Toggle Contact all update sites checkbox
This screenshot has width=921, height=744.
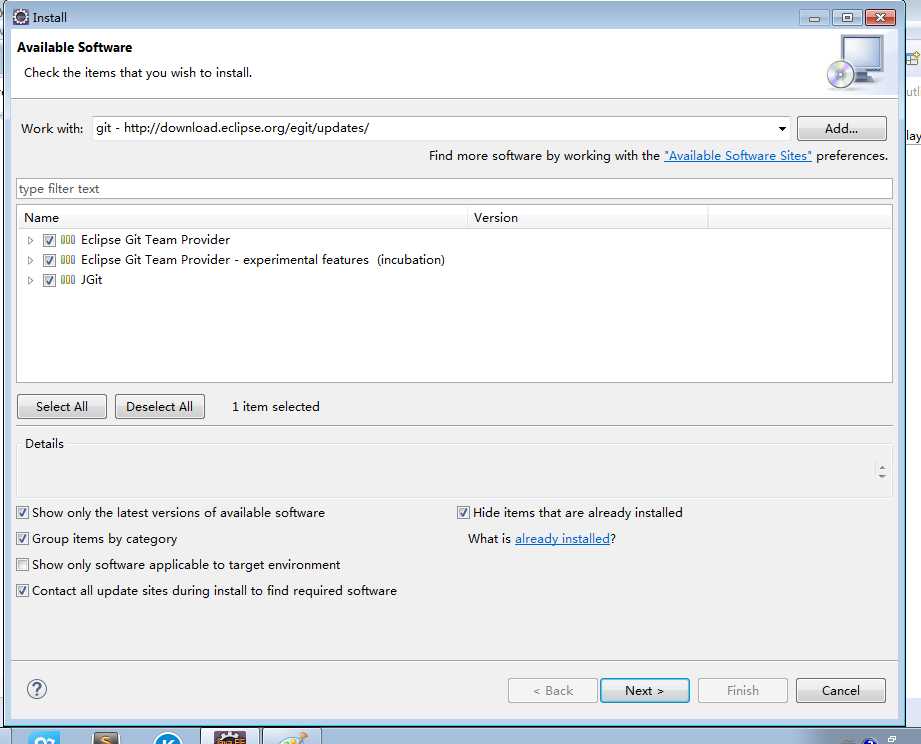point(22,591)
